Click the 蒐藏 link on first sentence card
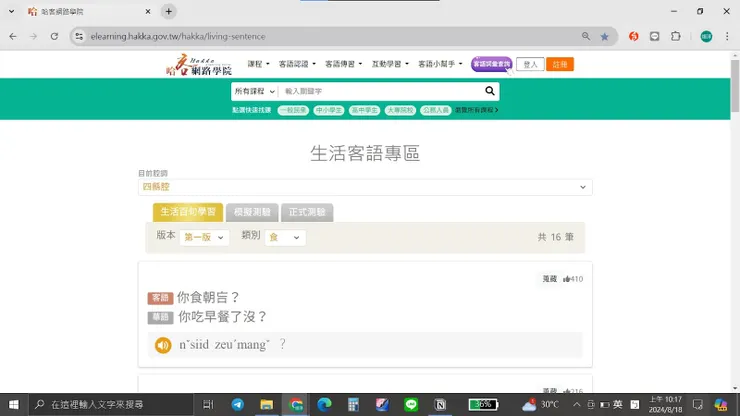This screenshot has height=416, width=740. [x=550, y=279]
